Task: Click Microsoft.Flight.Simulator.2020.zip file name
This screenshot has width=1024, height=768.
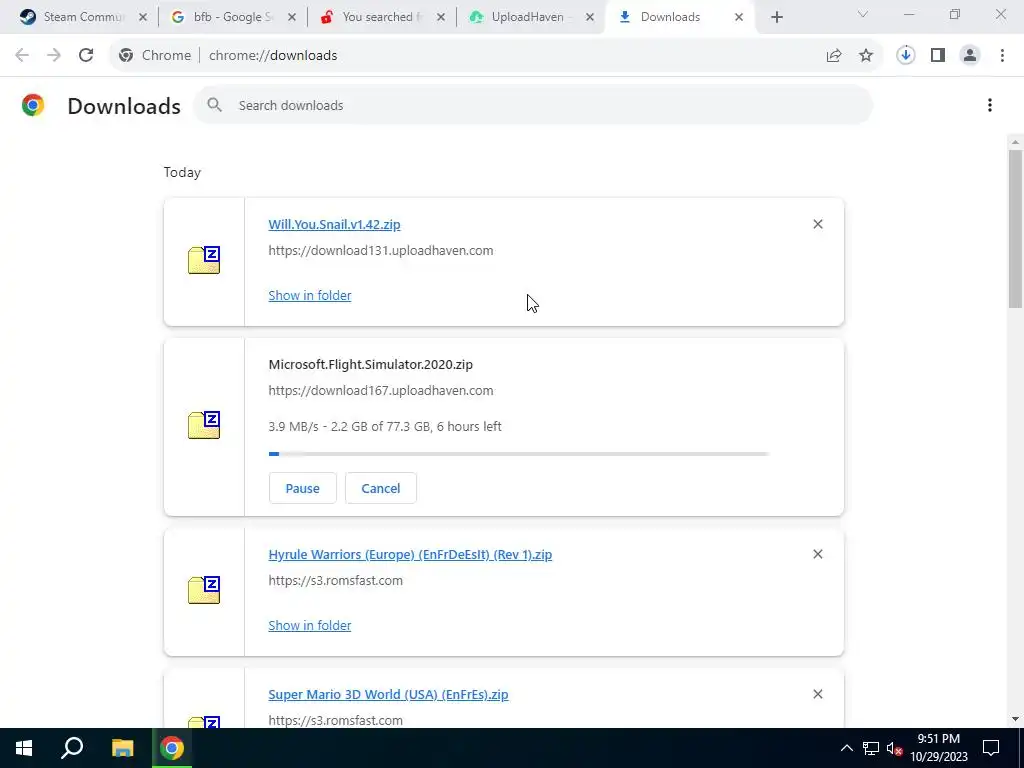Action: (370, 364)
